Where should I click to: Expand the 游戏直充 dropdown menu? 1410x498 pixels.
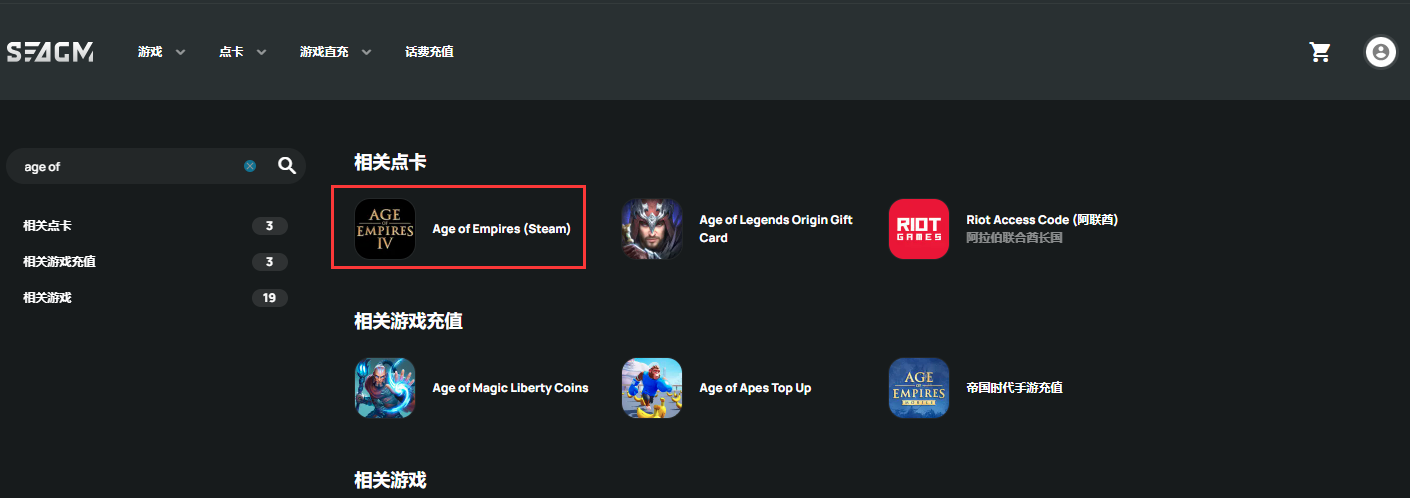click(336, 52)
